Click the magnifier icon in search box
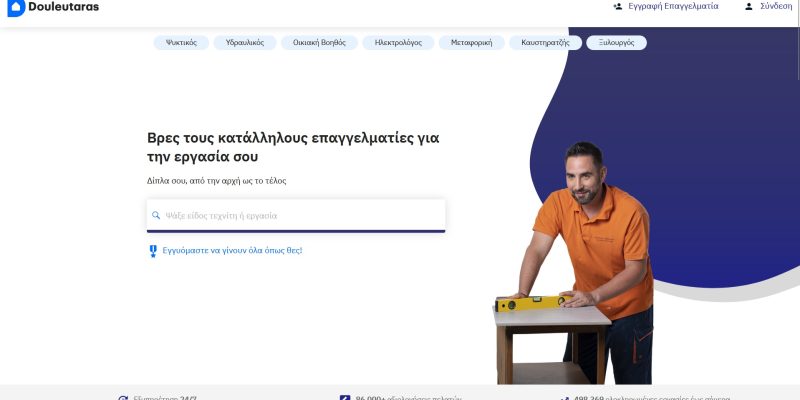The width and height of the screenshot is (800, 400). (156, 215)
